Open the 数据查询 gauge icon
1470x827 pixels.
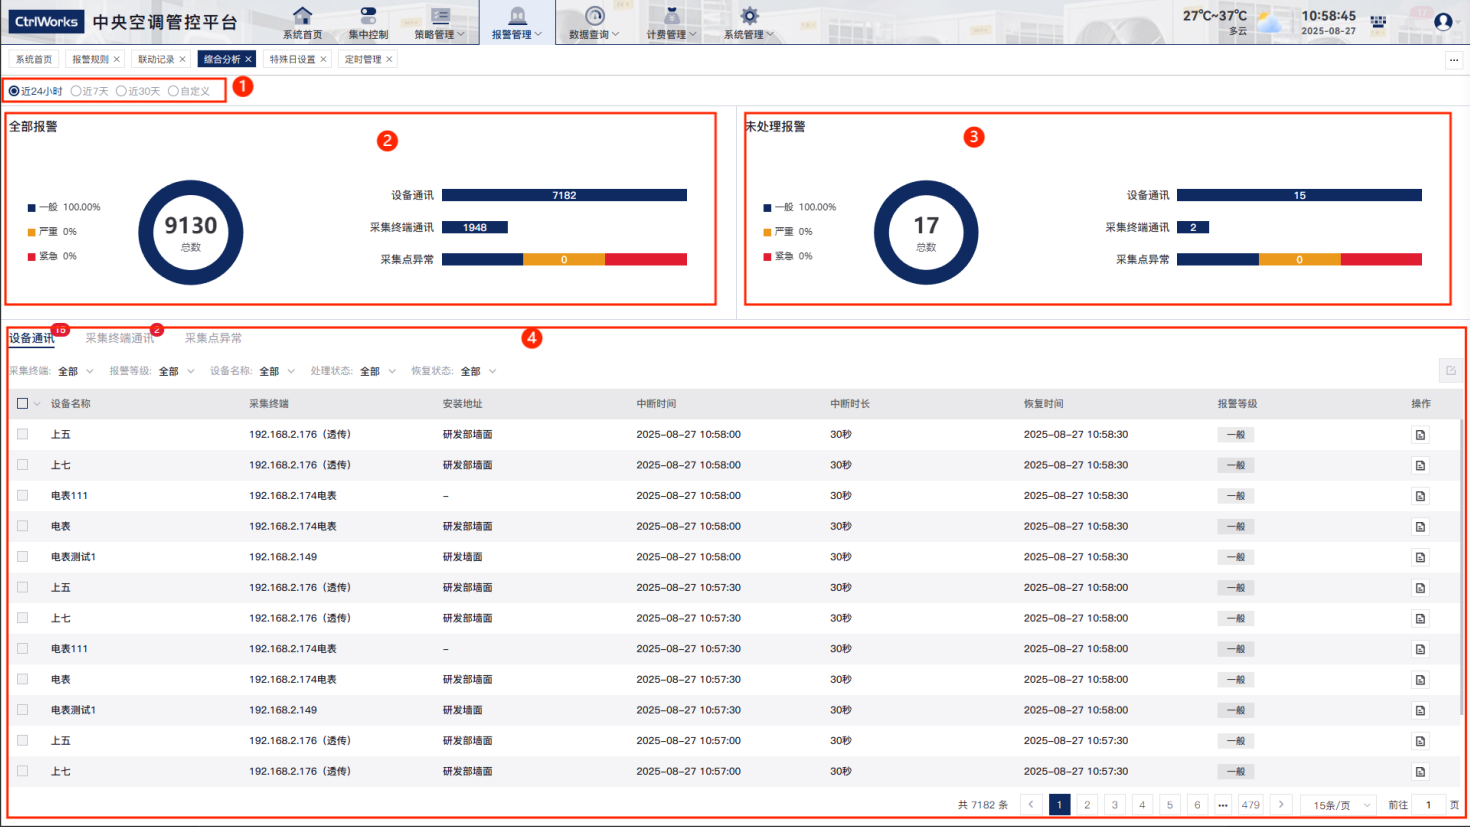click(594, 16)
